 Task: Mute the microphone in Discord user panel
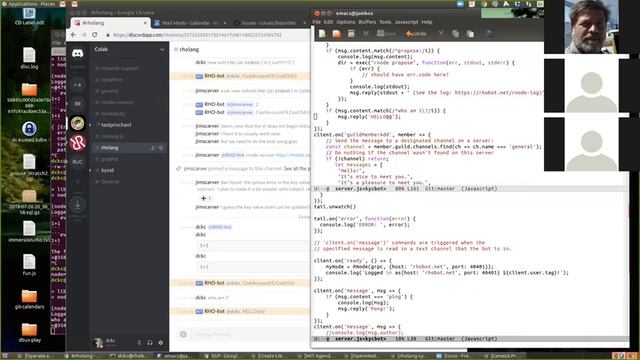coord(139,343)
